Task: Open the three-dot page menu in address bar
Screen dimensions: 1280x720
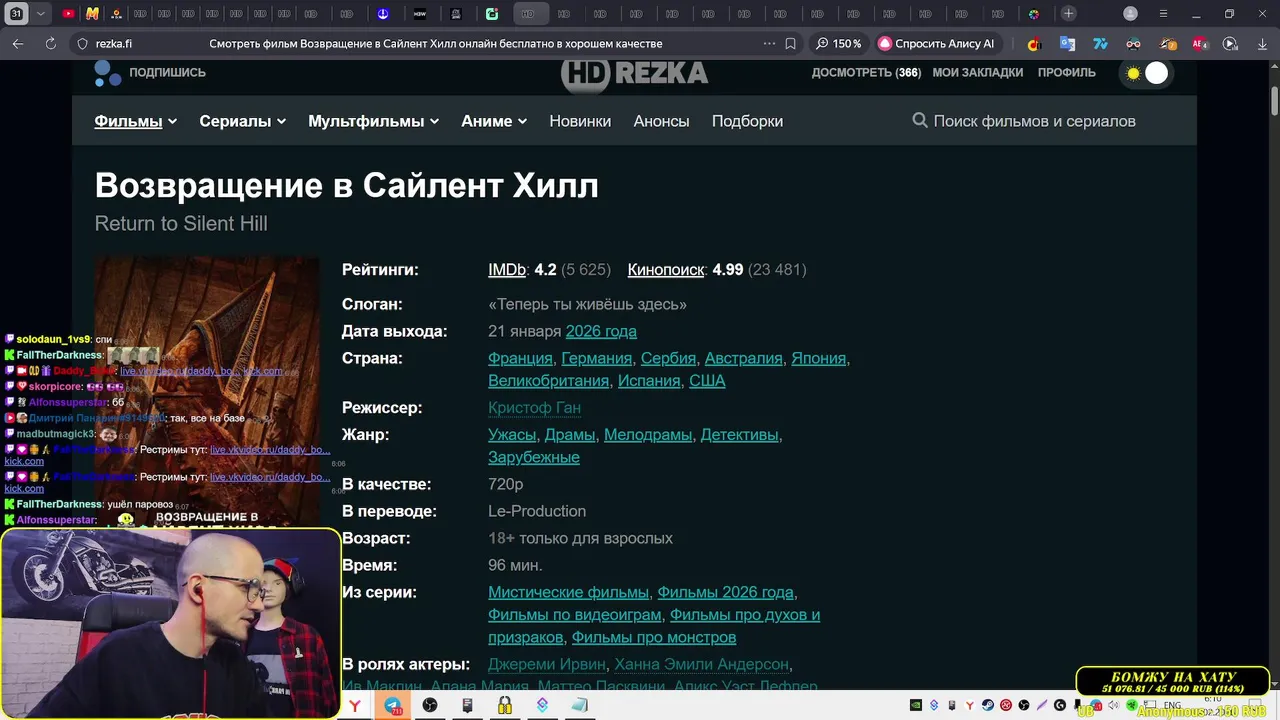Action: coord(768,44)
